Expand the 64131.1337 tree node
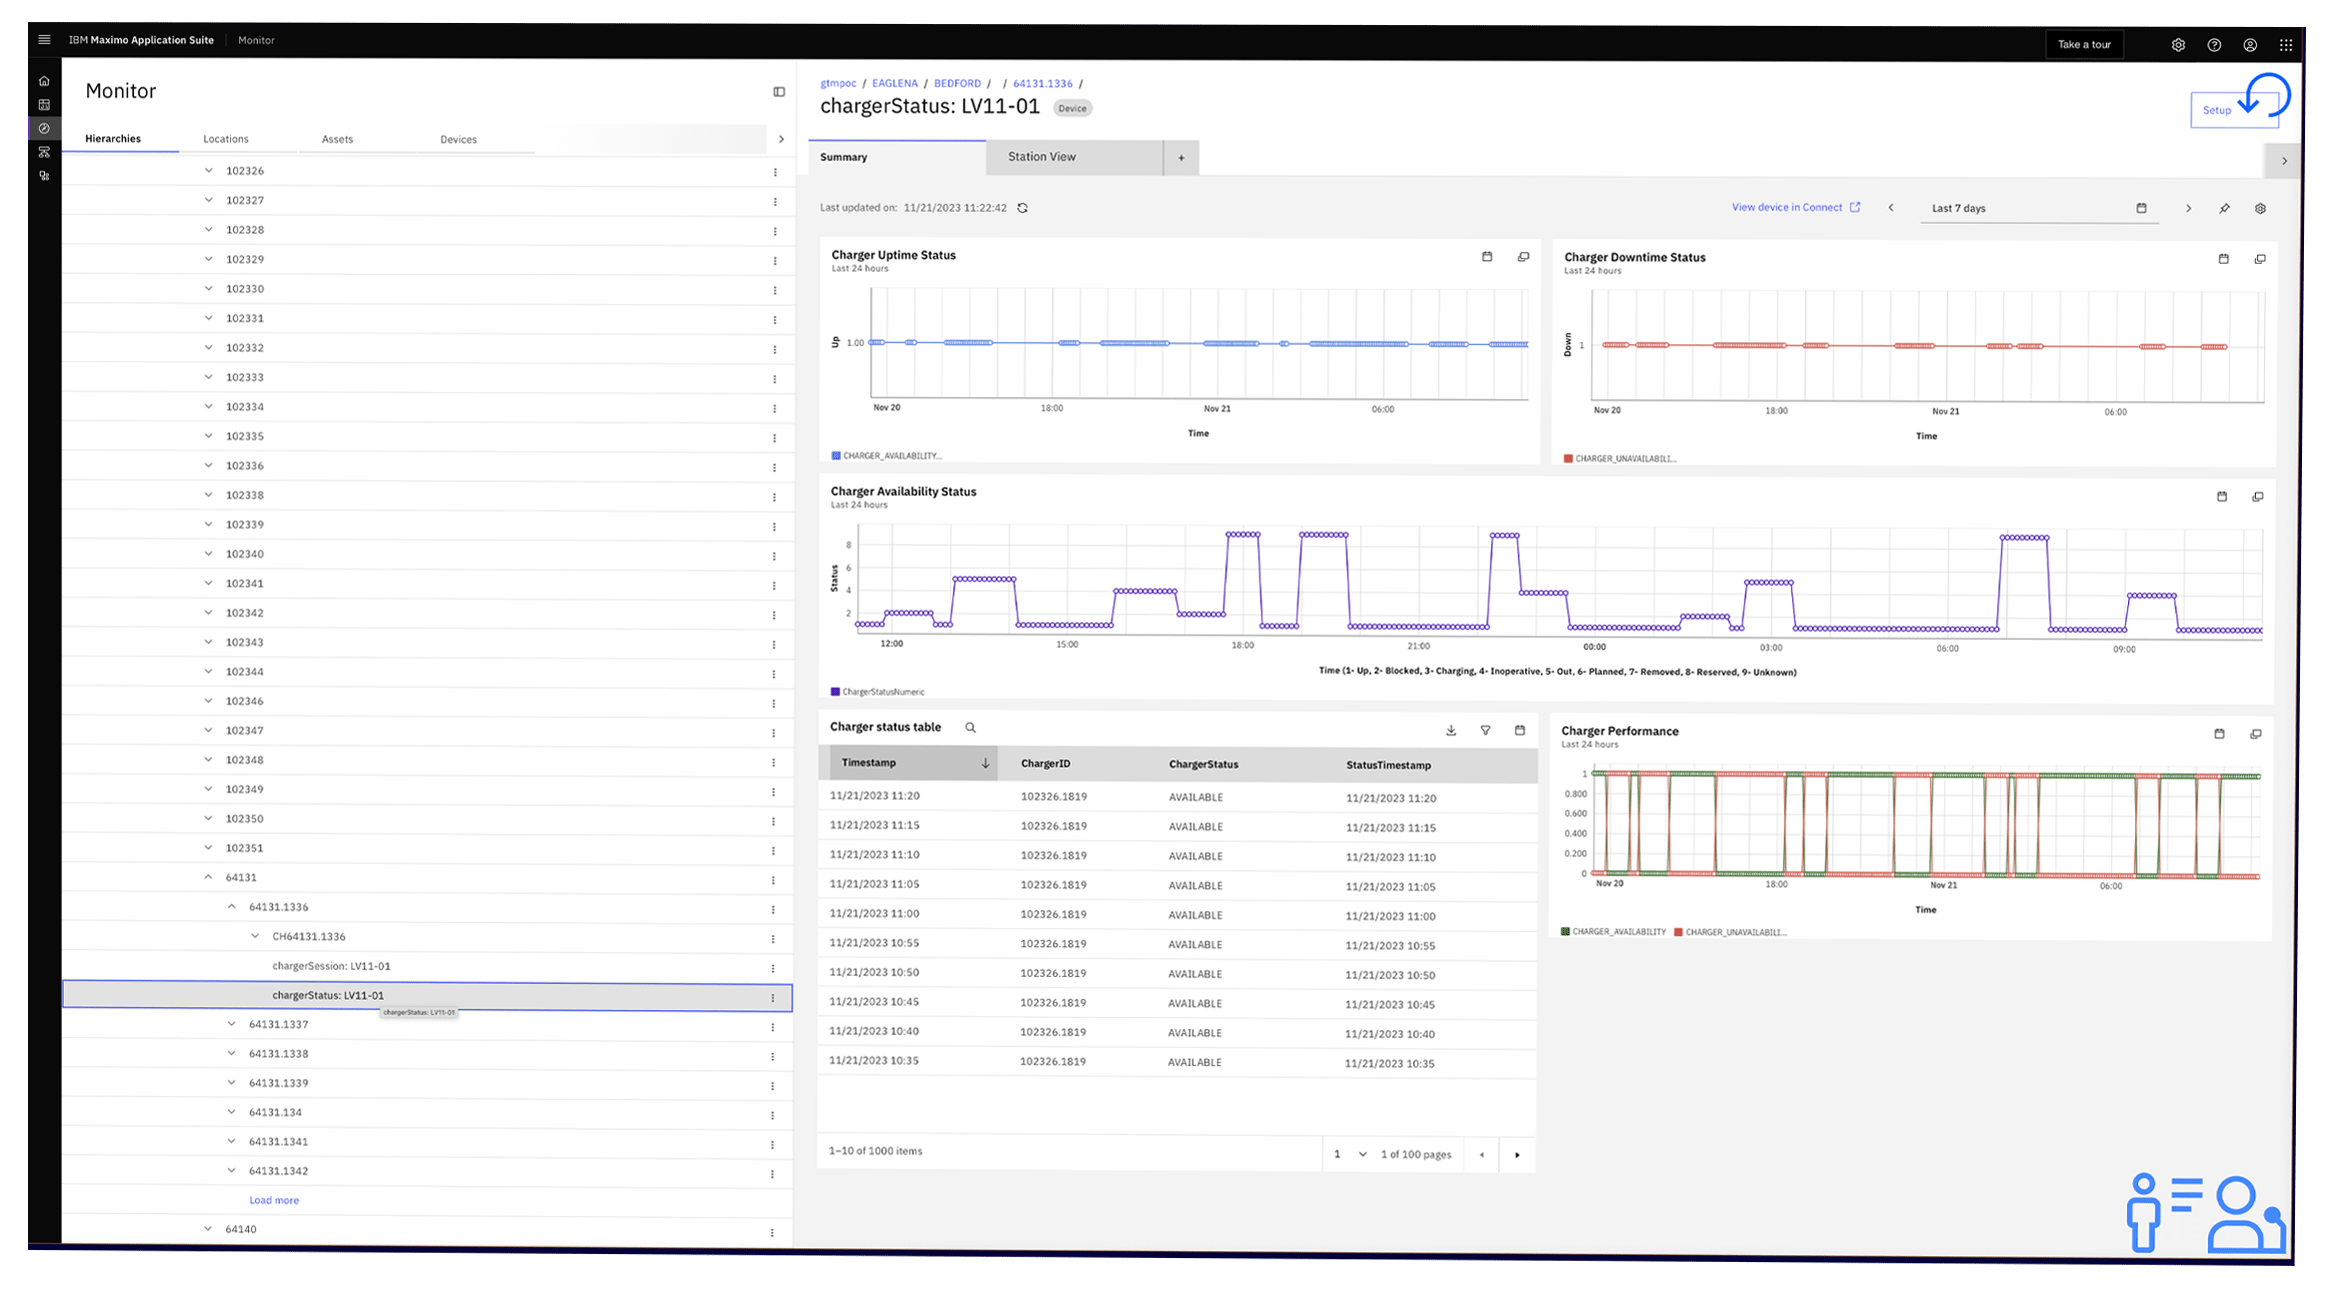The image size is (2327, 1294). [x=231, y=1024]
